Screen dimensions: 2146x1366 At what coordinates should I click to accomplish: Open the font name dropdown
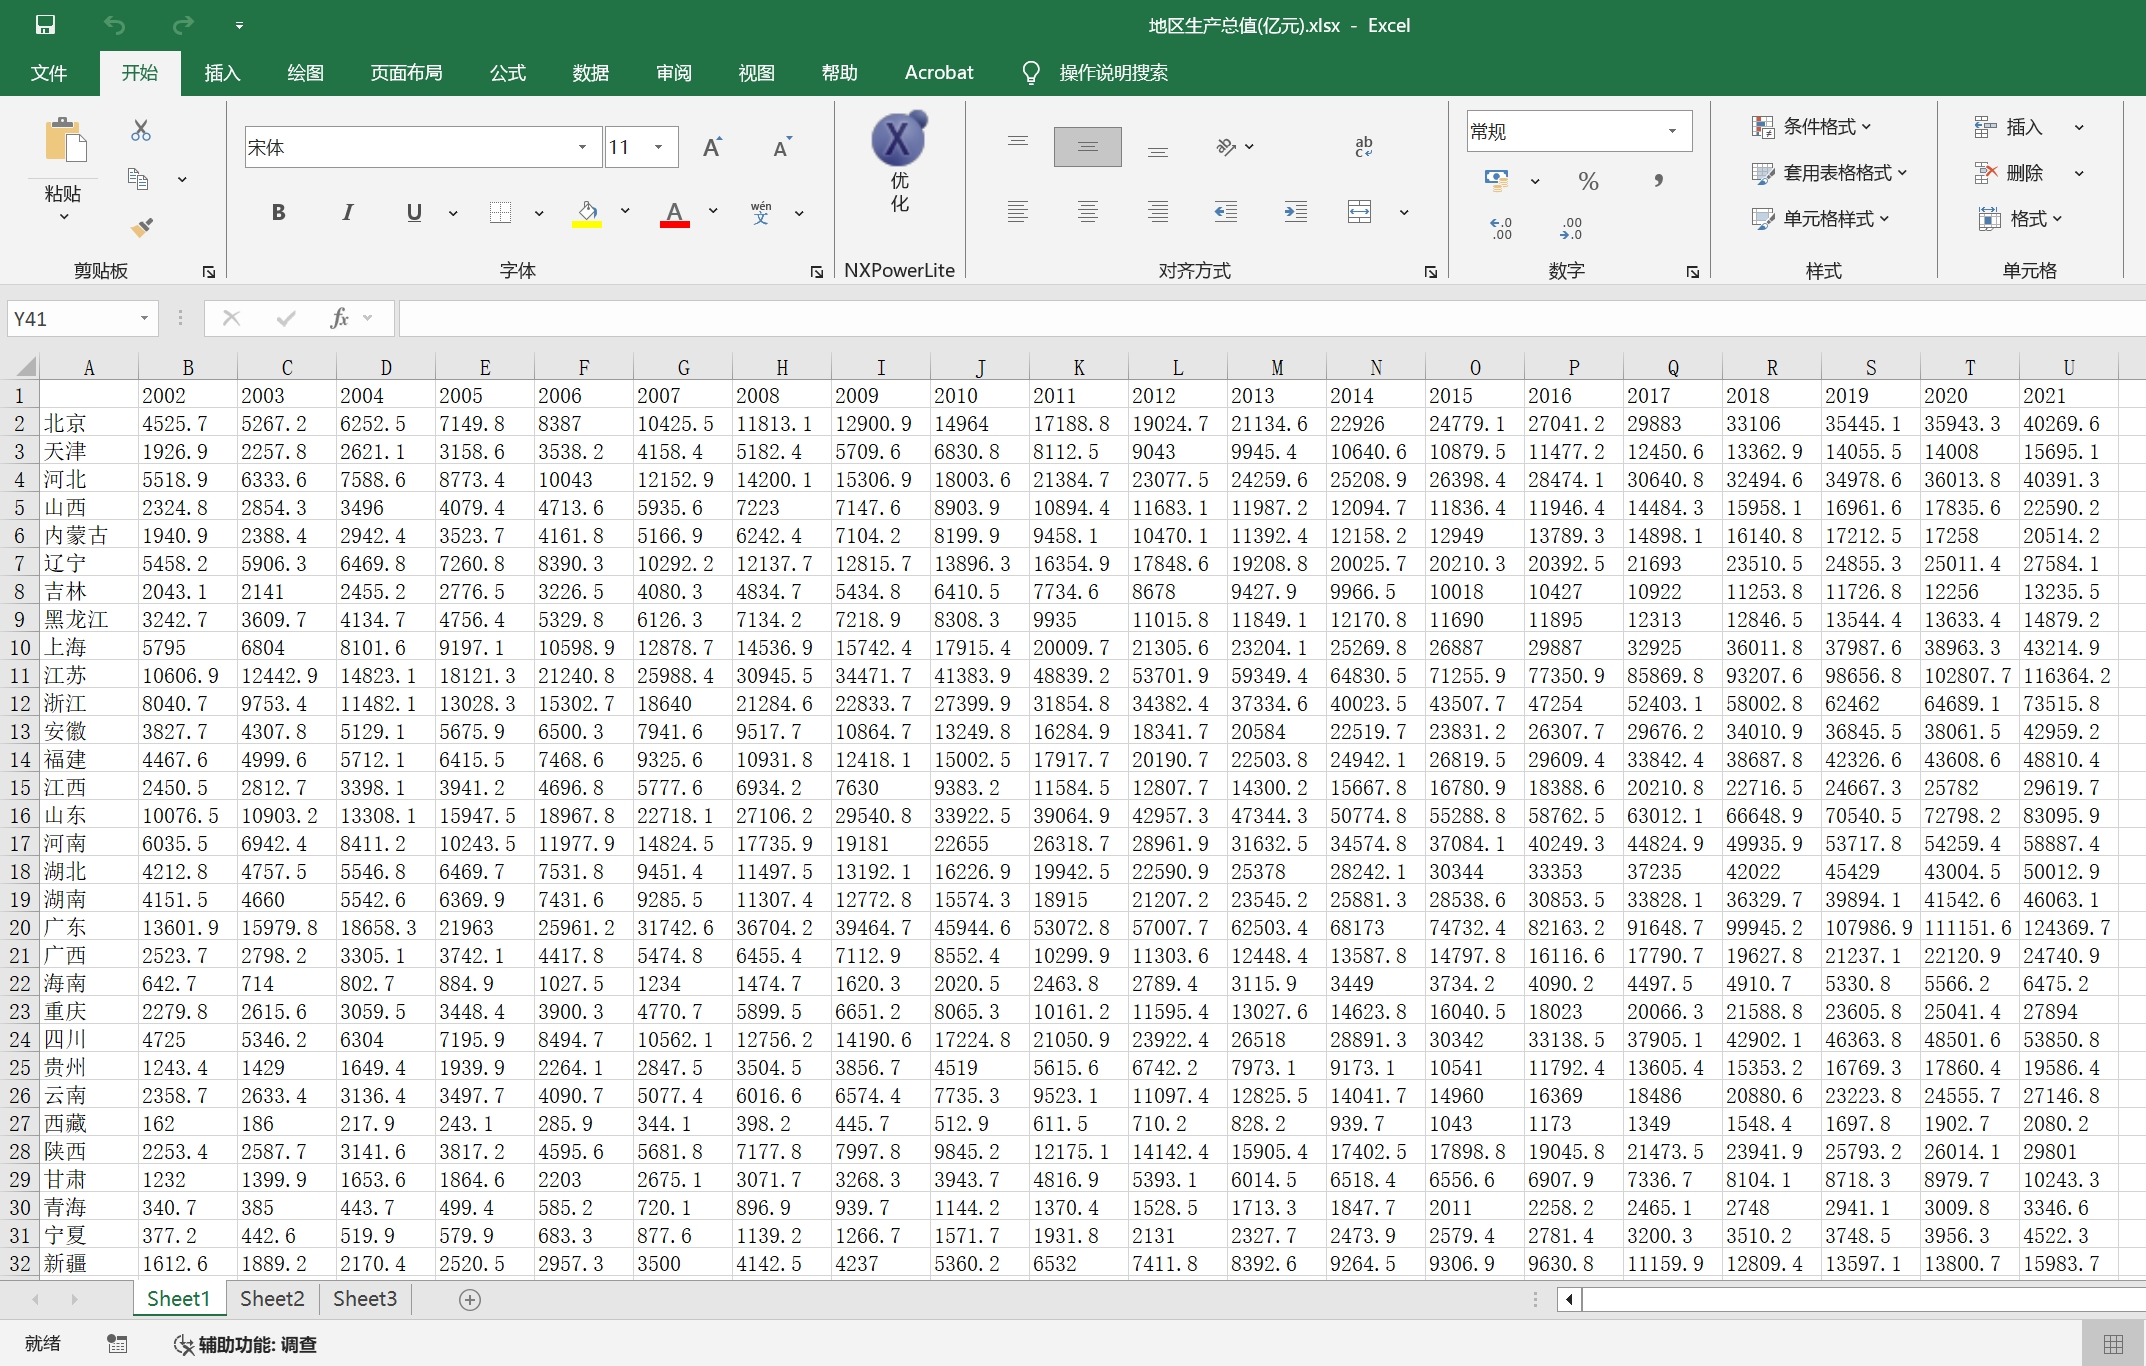(x=582, y=148)
